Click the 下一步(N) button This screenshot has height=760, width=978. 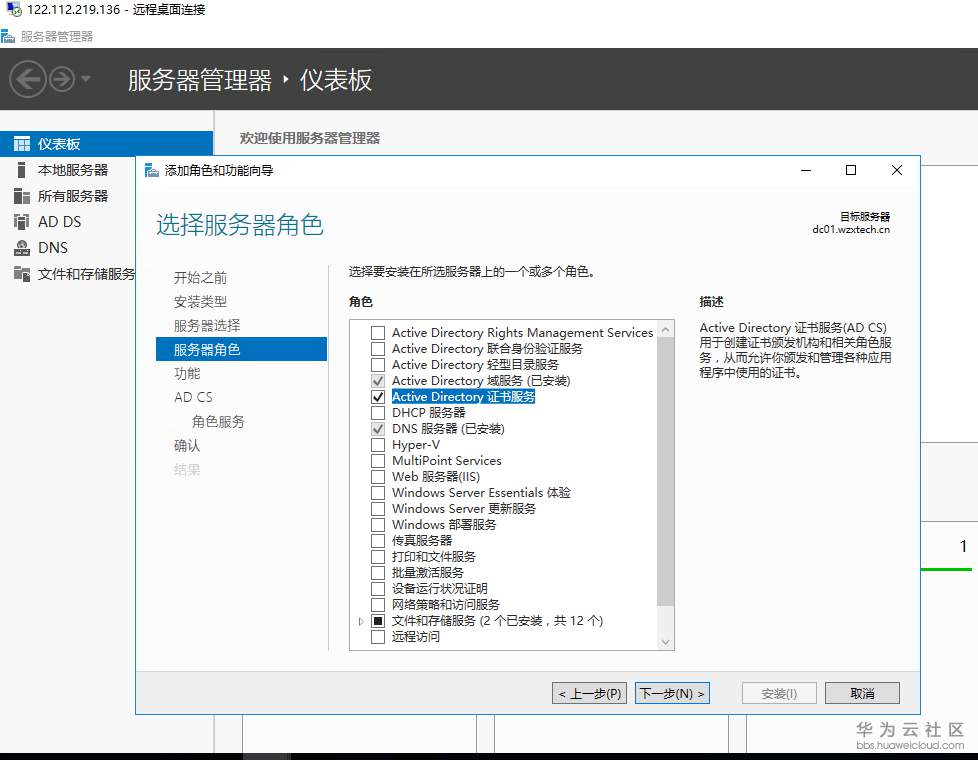[x=673, y=692]
